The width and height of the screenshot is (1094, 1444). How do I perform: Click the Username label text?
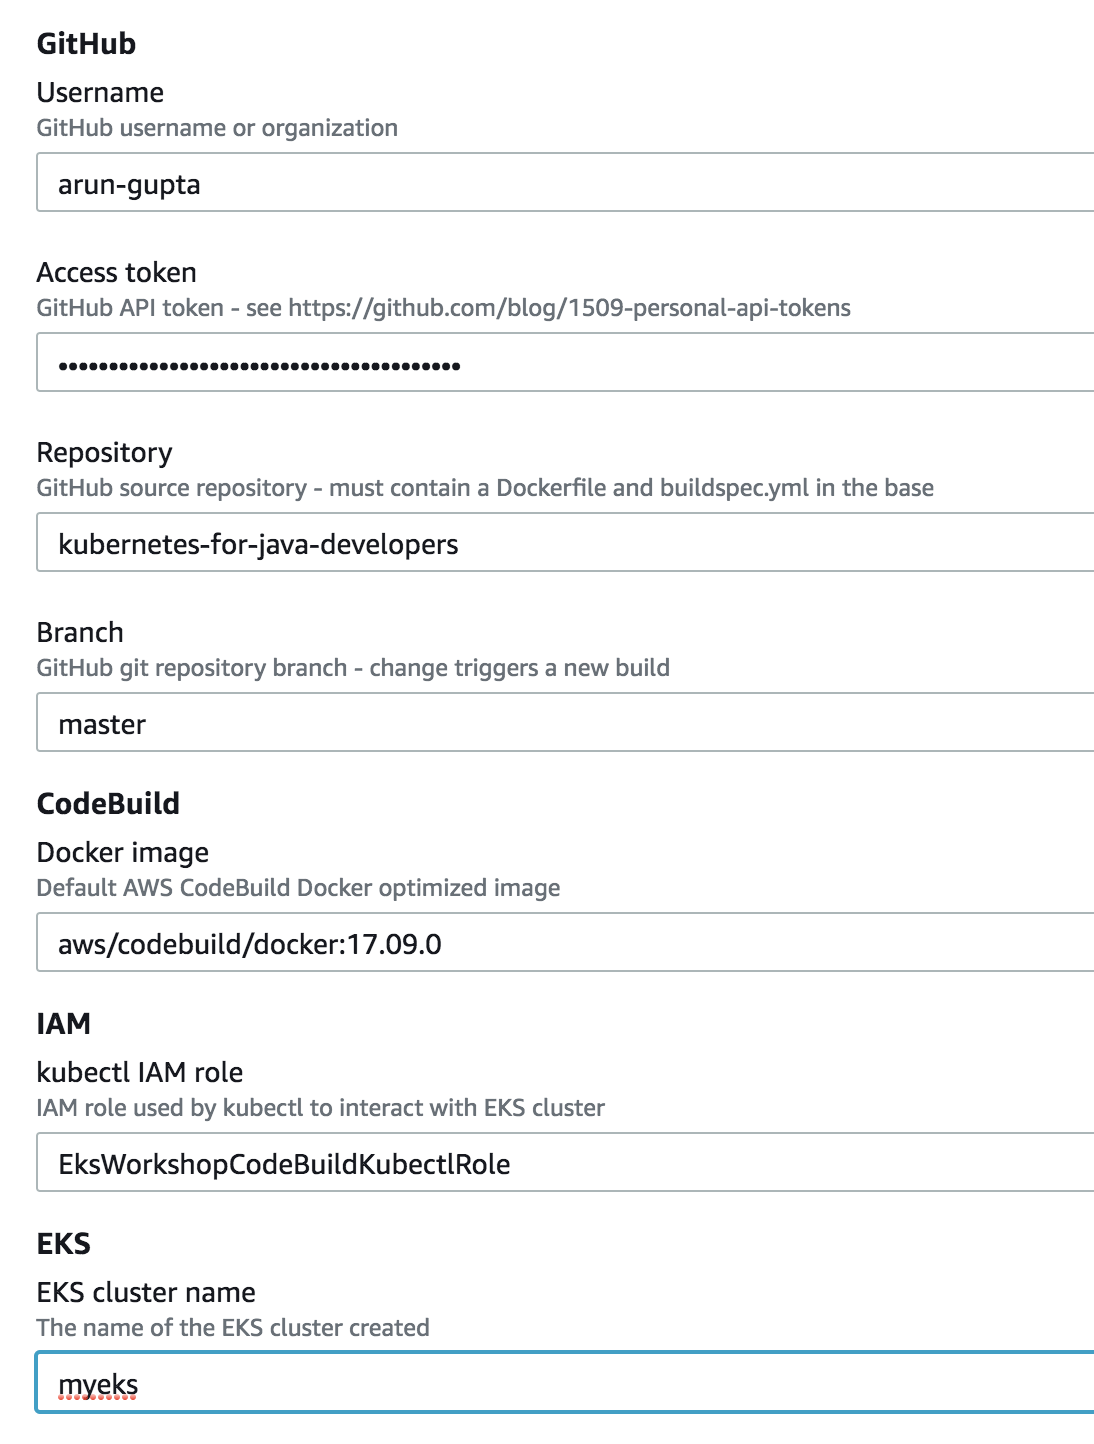(100, 93)
